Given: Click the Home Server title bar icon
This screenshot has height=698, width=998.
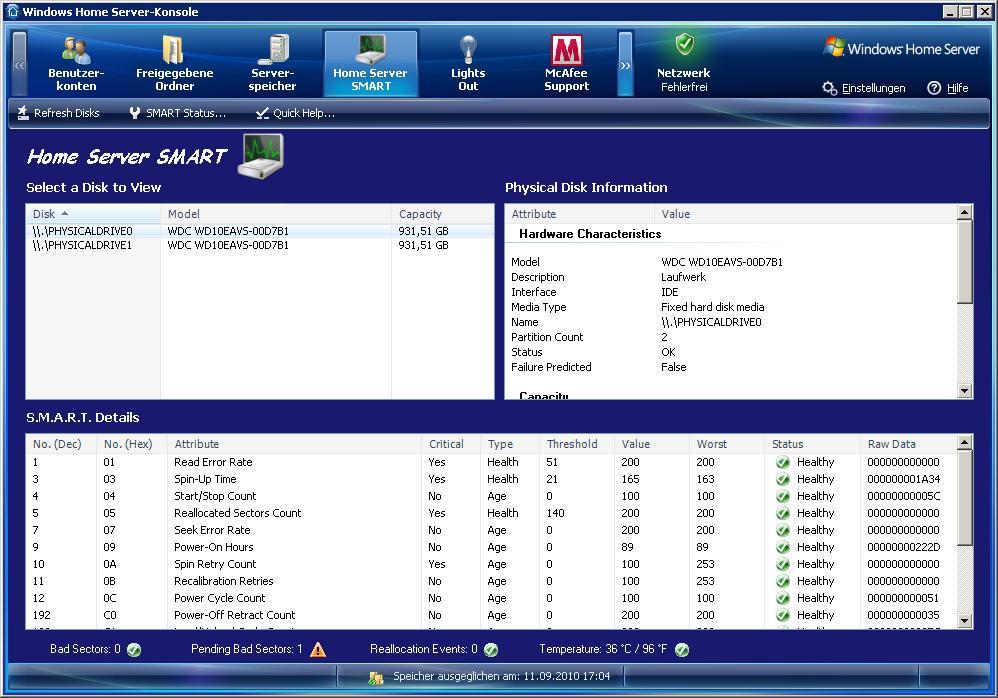Looking at the screenshot, I should 13,11.
